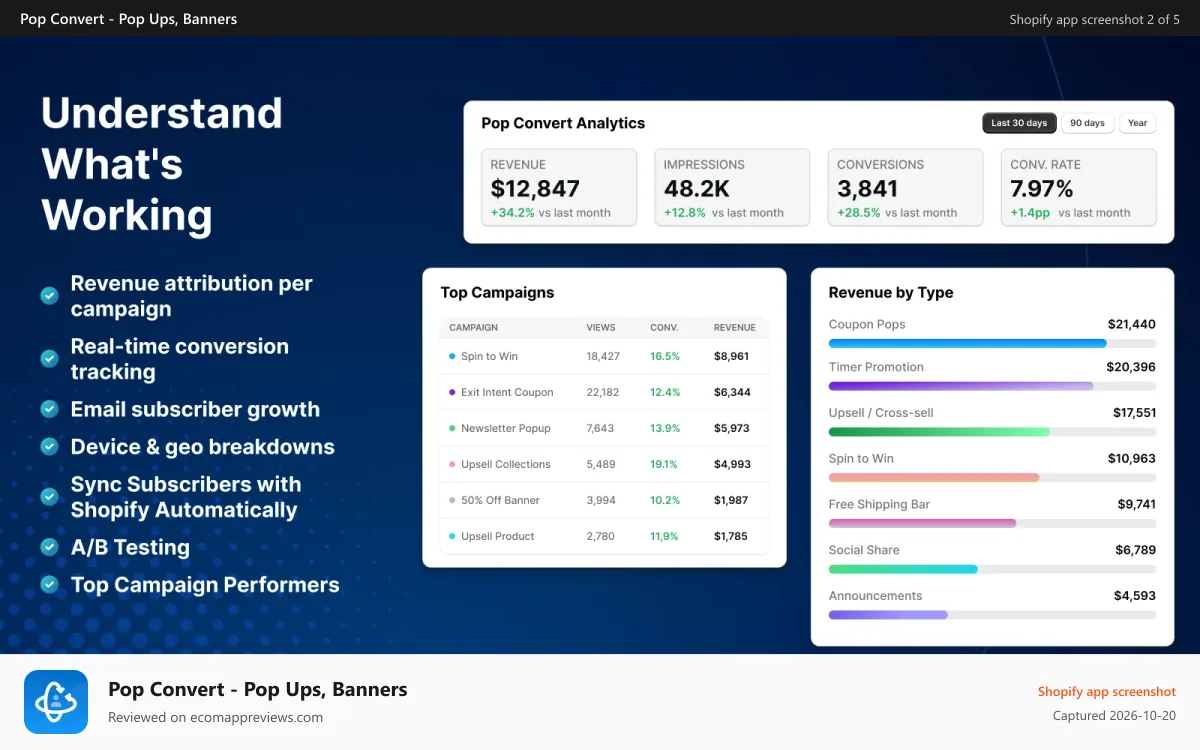
Task: Click the $4,593 Announcements amount
Action: tap(1135, 595)
